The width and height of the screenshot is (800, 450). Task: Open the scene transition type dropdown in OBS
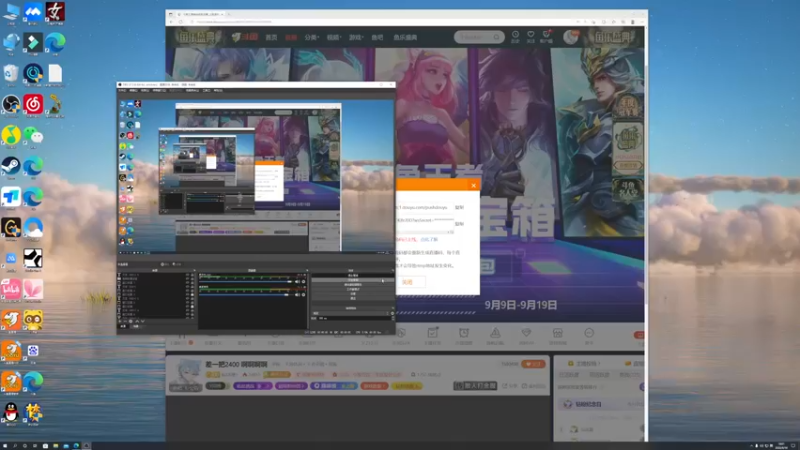pyautogui.click(x=351, y=313)
